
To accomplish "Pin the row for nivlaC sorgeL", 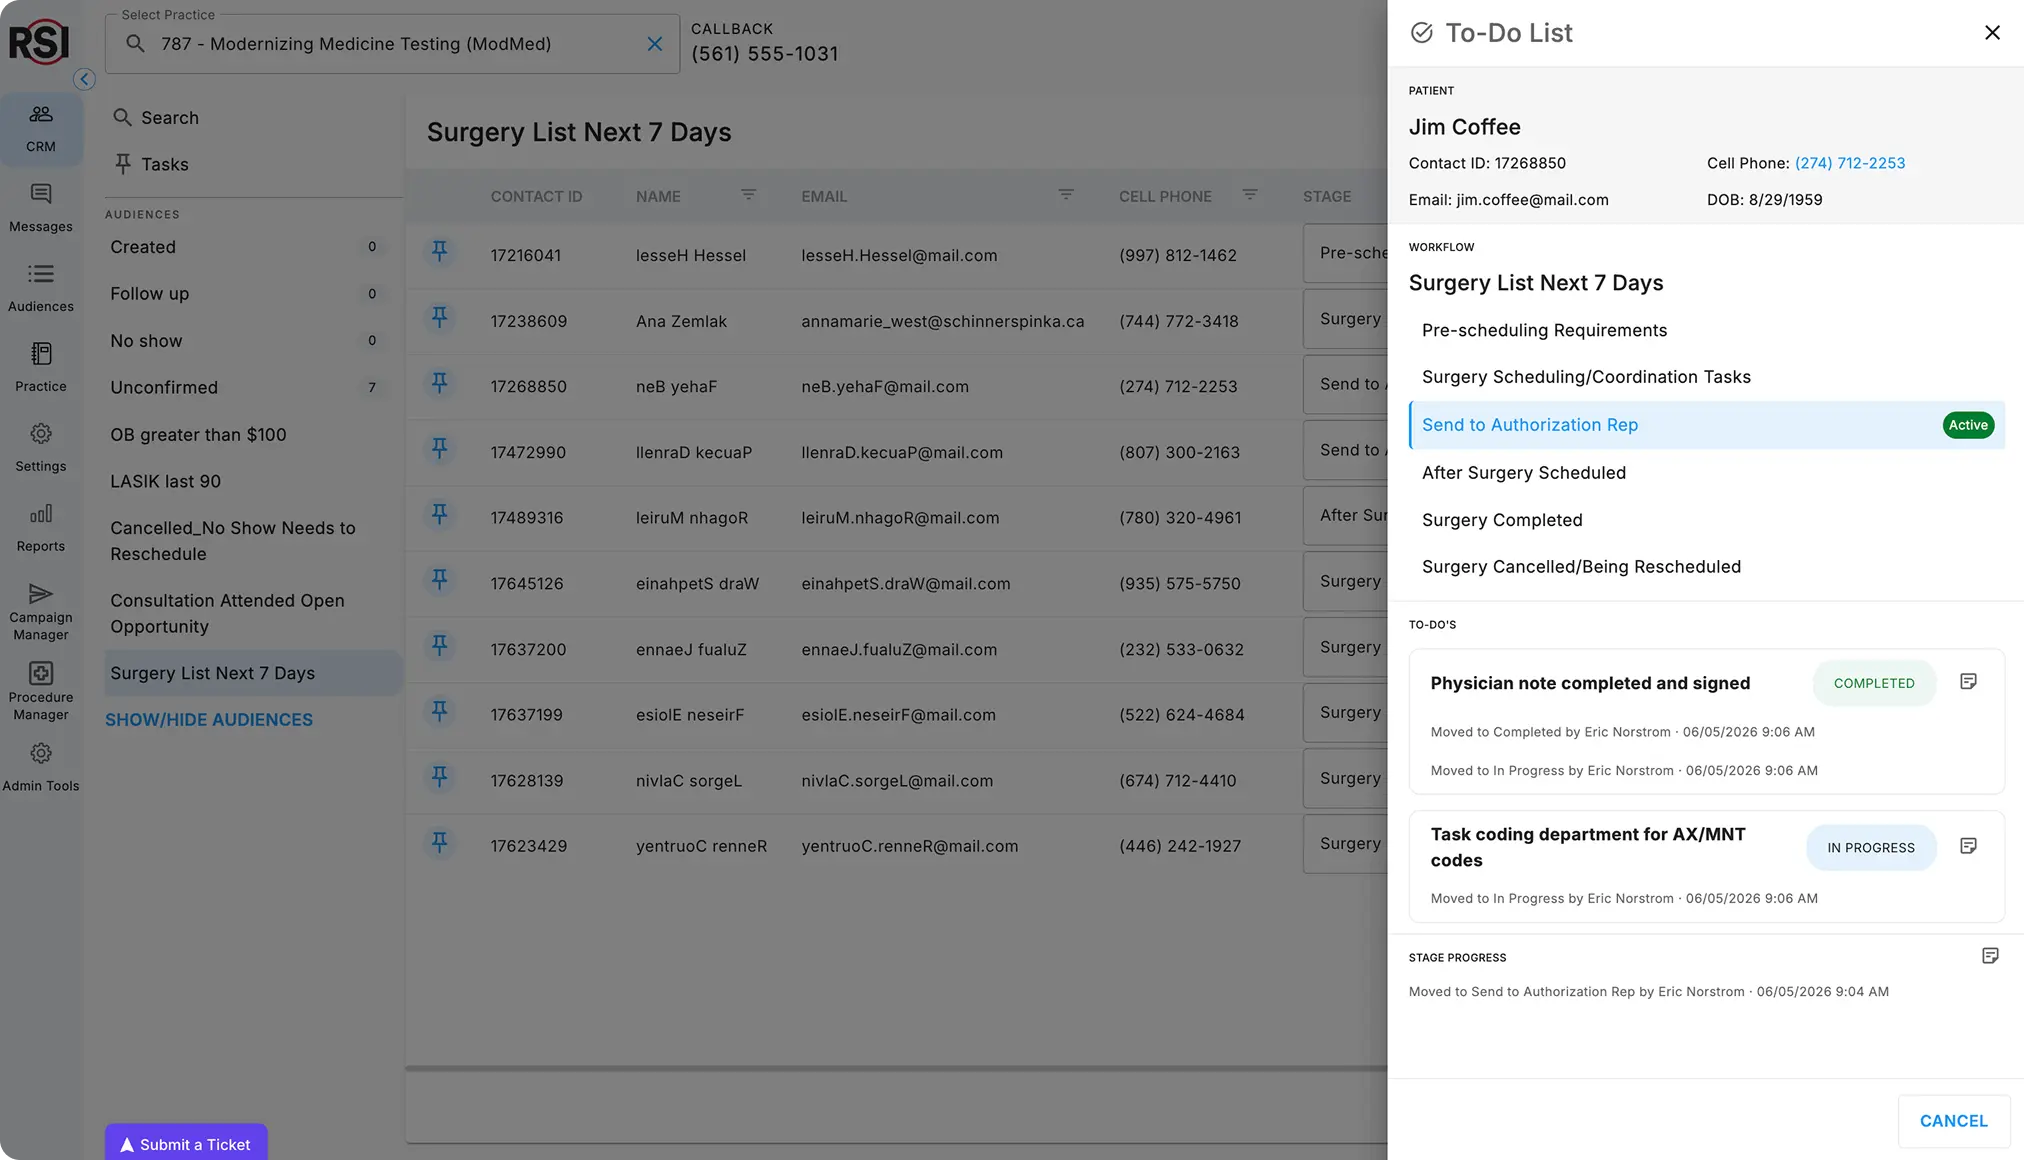I will tap(439, 776).
